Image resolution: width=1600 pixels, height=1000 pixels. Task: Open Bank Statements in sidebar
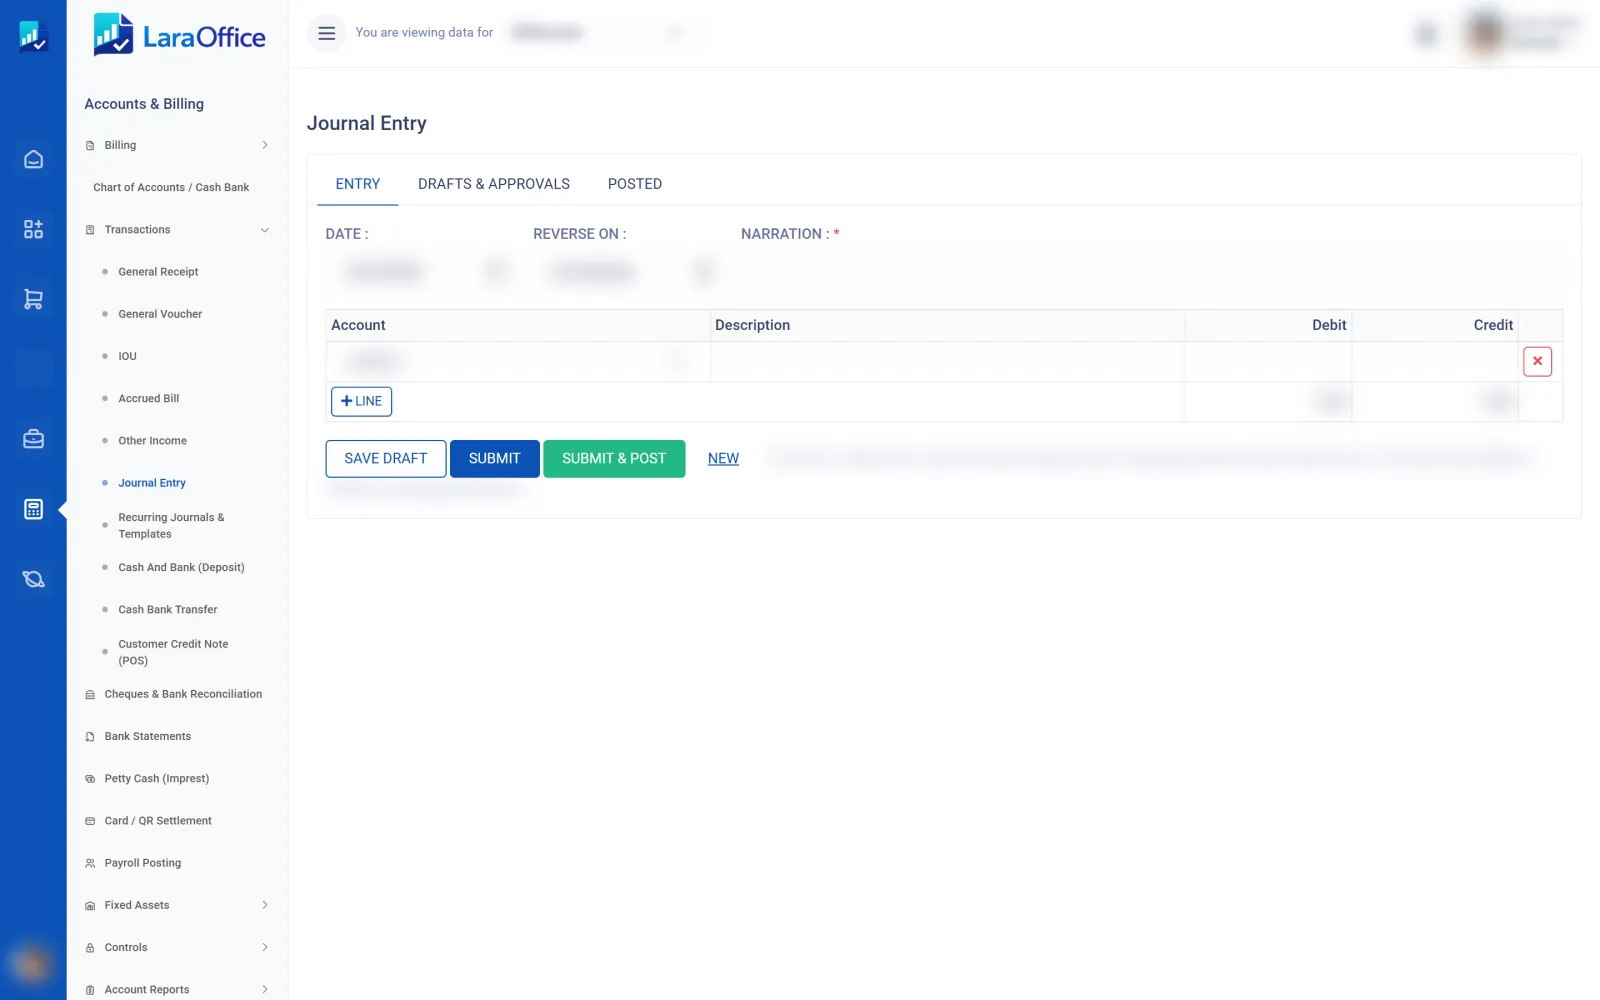[147, 736]
